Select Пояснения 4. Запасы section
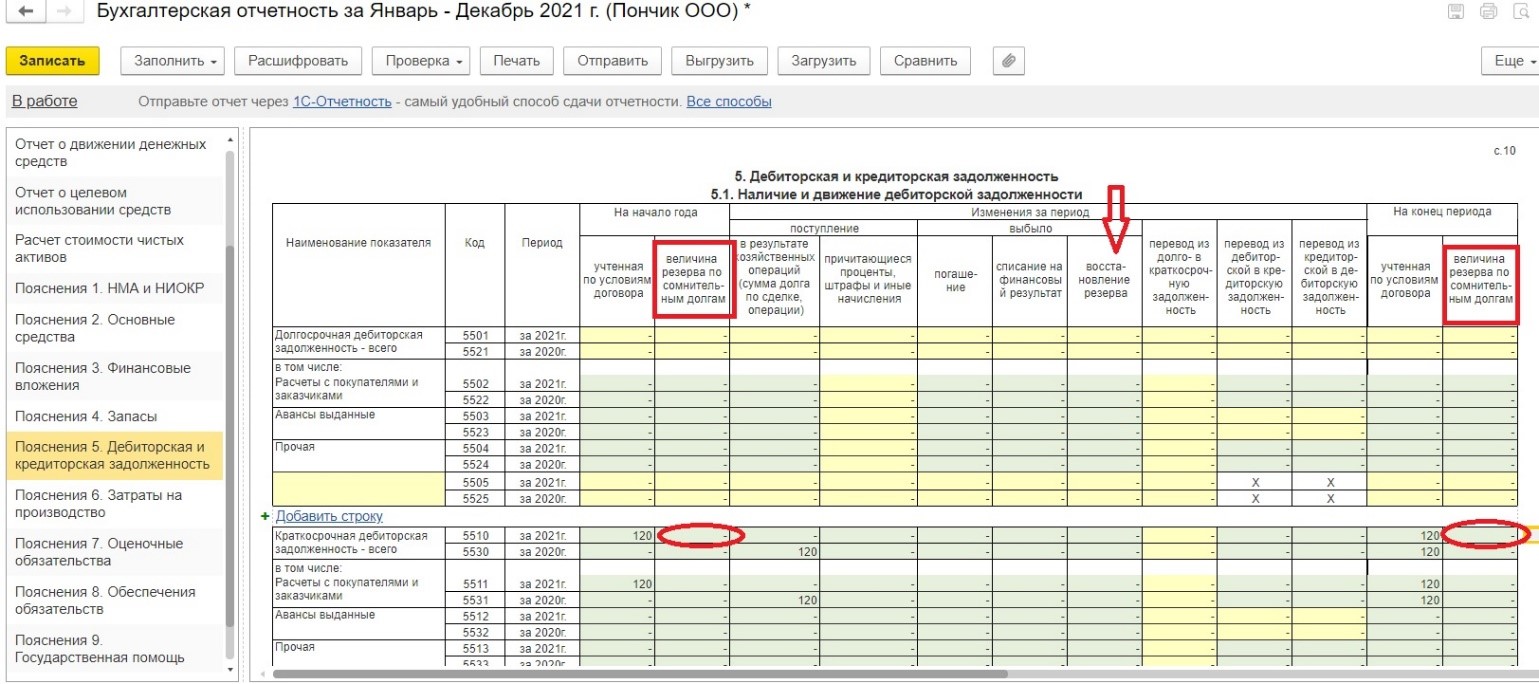The height and width of the screenshot is (684, 1539). [x=115, y=416]
